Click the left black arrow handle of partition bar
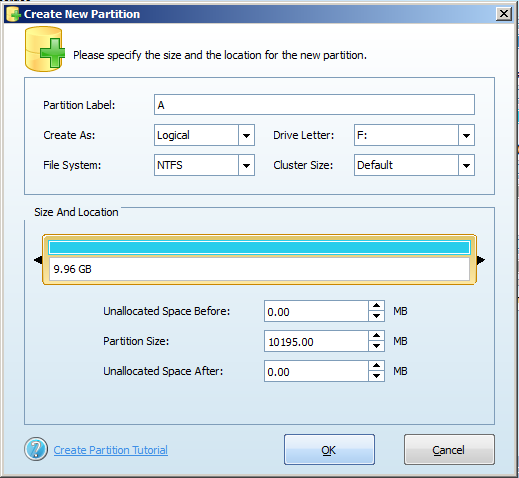Viewport: 519px width, 478px height. point(38,260)
